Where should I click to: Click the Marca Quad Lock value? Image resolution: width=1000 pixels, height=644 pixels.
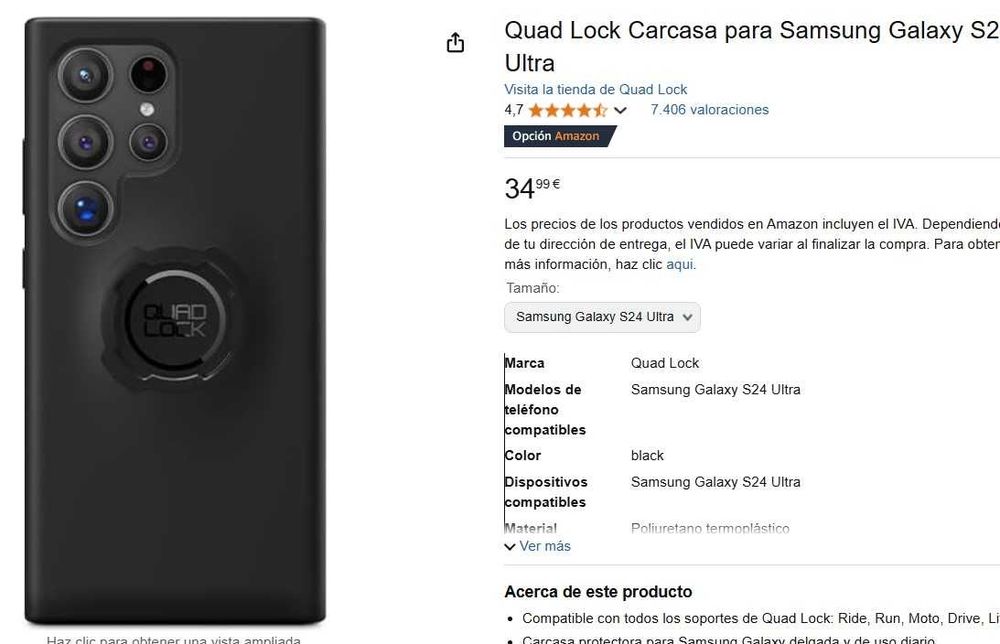pyautogui.click(x=665, y=363)
